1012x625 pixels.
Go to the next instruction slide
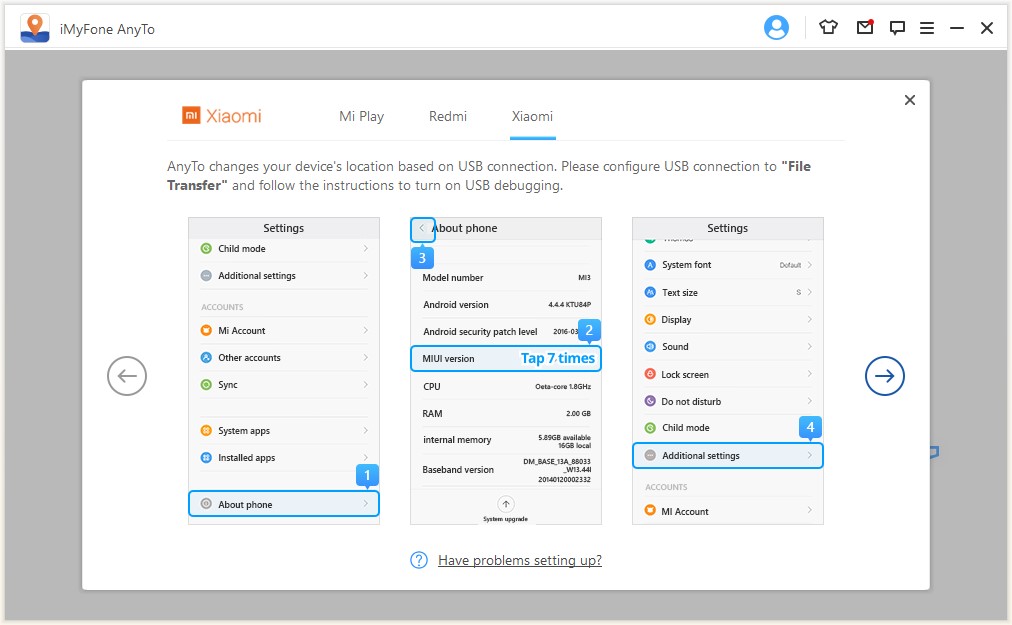(x=884, y=376)
